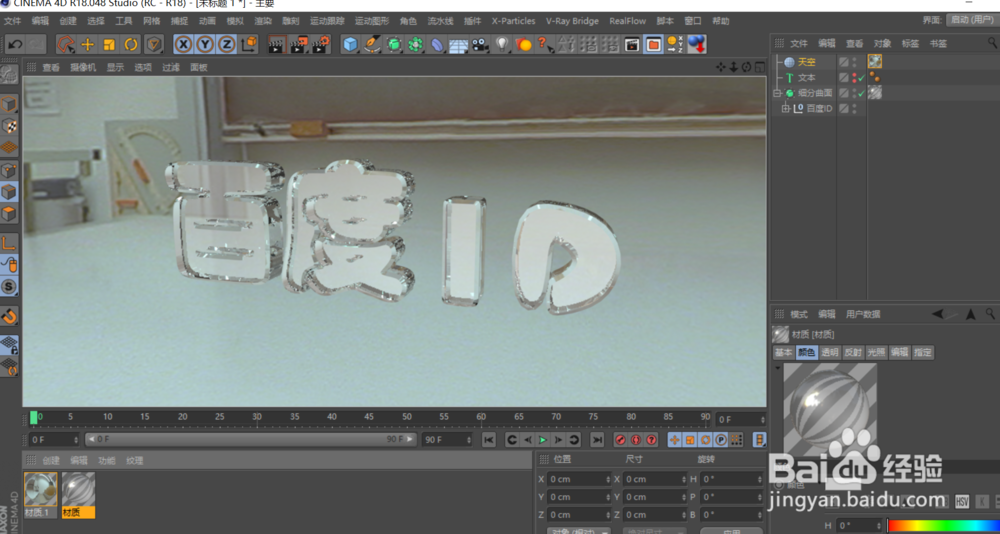This screenshot has width=1000, height=534.
Task: Click the green timeline playhead marker
Action: point(34,417)
